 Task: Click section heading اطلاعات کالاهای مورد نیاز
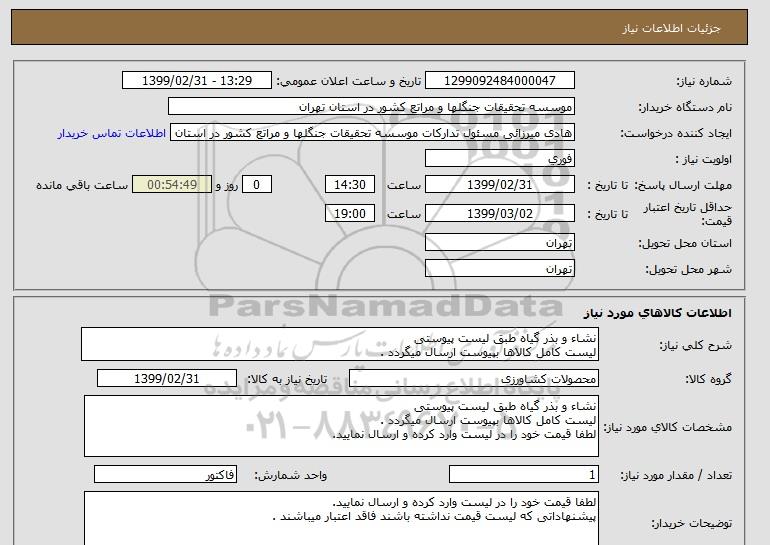pos(658,313)
